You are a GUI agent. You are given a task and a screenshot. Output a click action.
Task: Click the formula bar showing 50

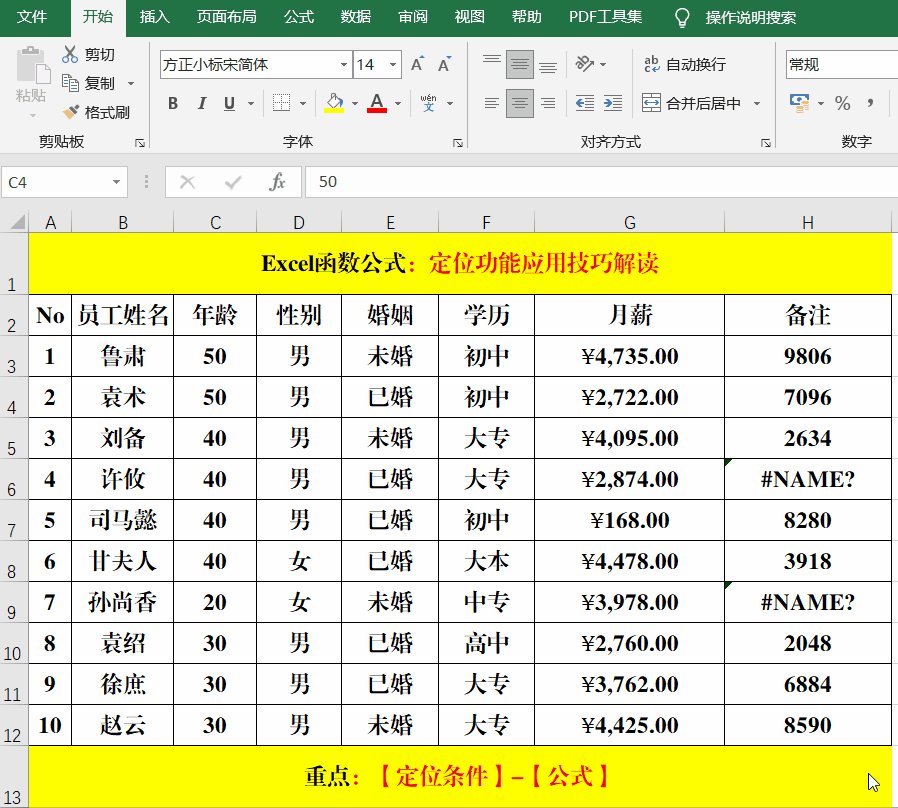click(601, 182)
